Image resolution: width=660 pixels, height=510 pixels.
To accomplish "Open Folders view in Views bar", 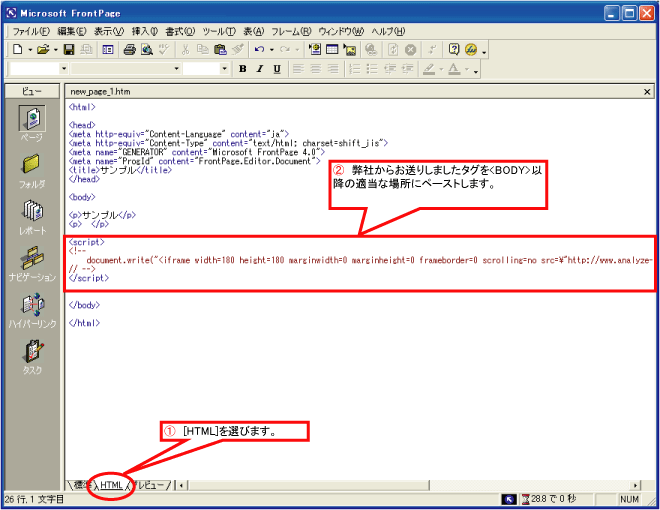I will click(32, 171).
